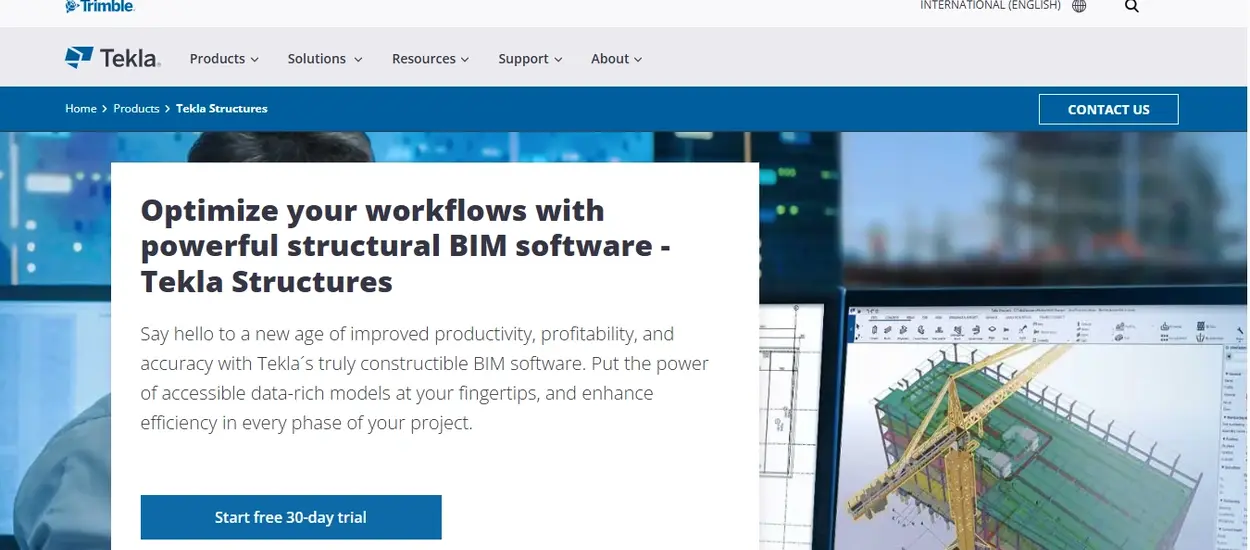This screenshot has height=550, width=1250.
Task: Click Start free 30-day trial button
Action: [x=290, y=517]
